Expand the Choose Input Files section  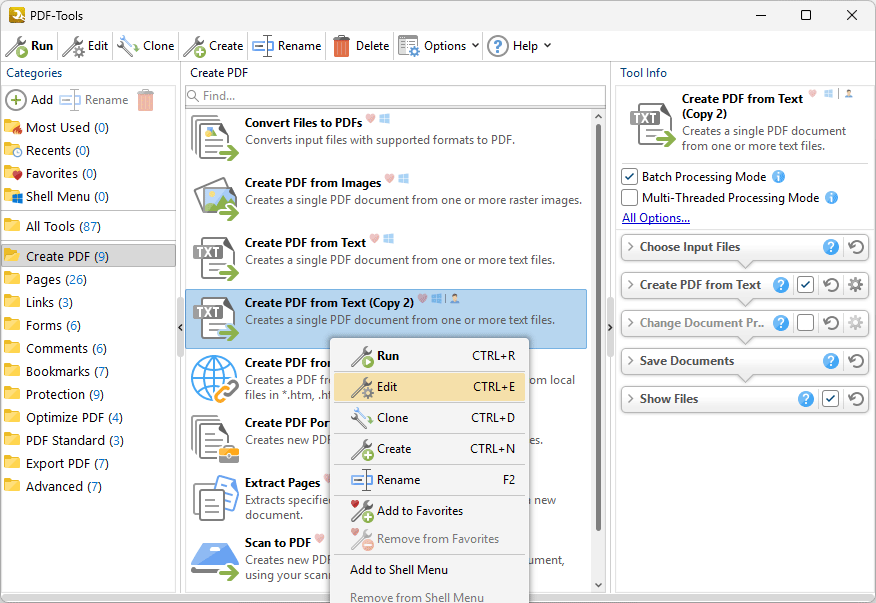click(x=630, y=247)
